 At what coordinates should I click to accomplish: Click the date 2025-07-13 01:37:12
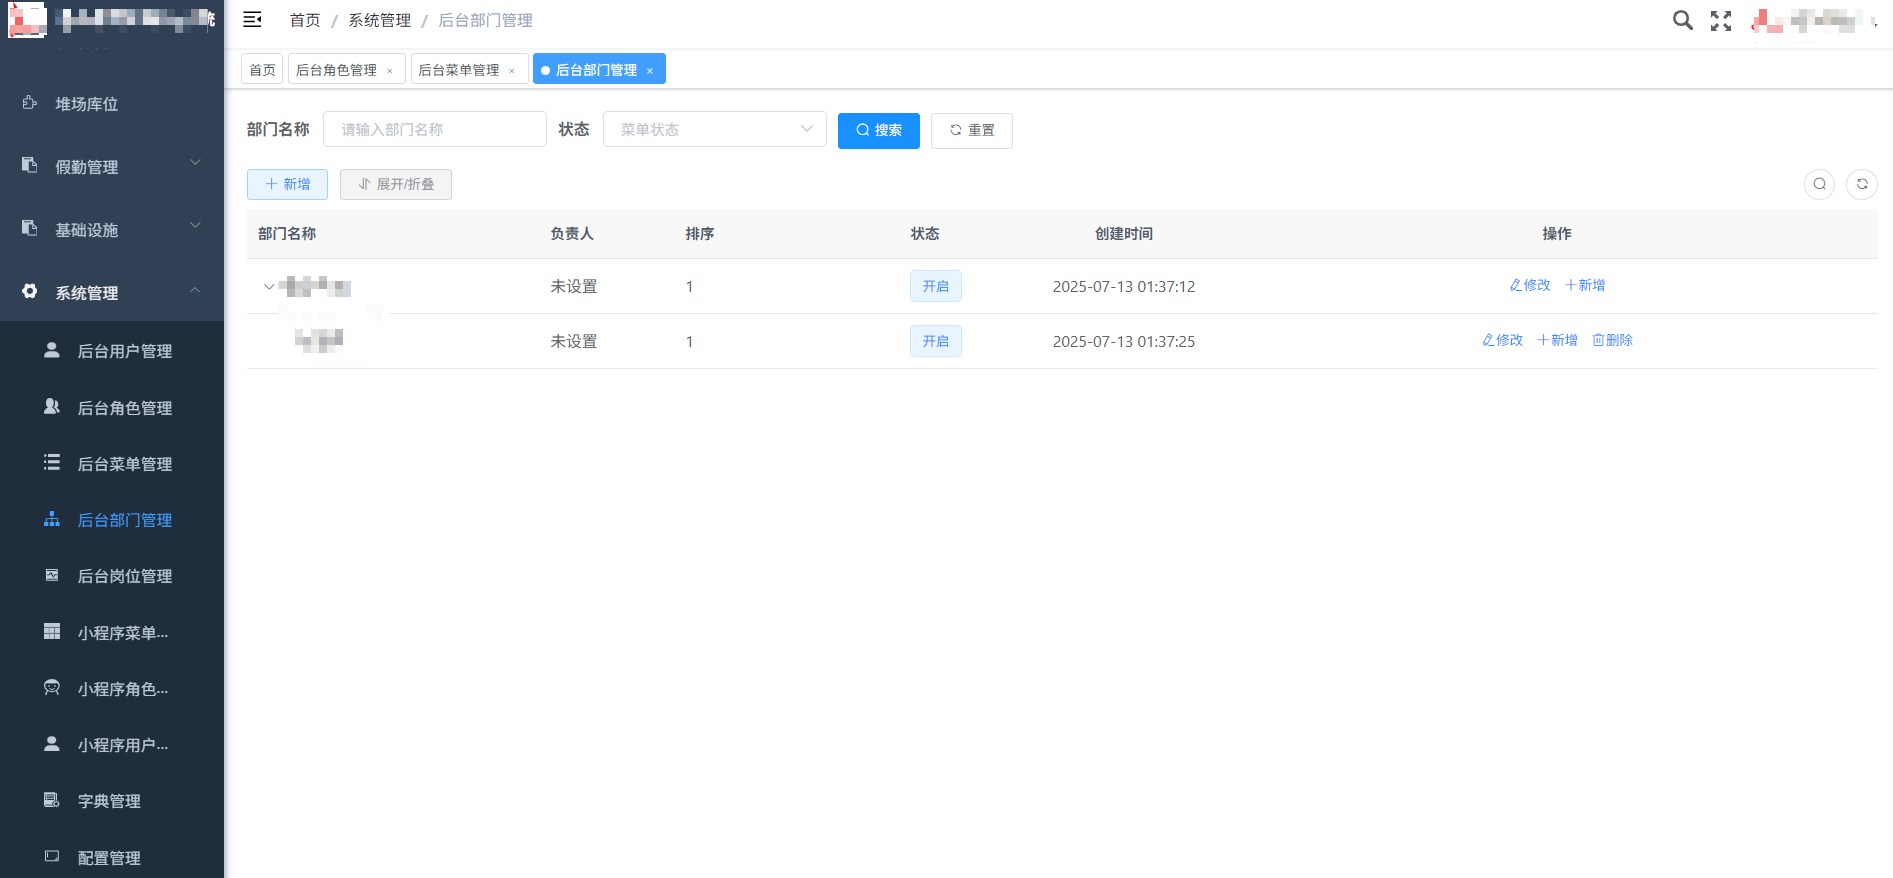pyautogui.click(x=1124, y=286)
